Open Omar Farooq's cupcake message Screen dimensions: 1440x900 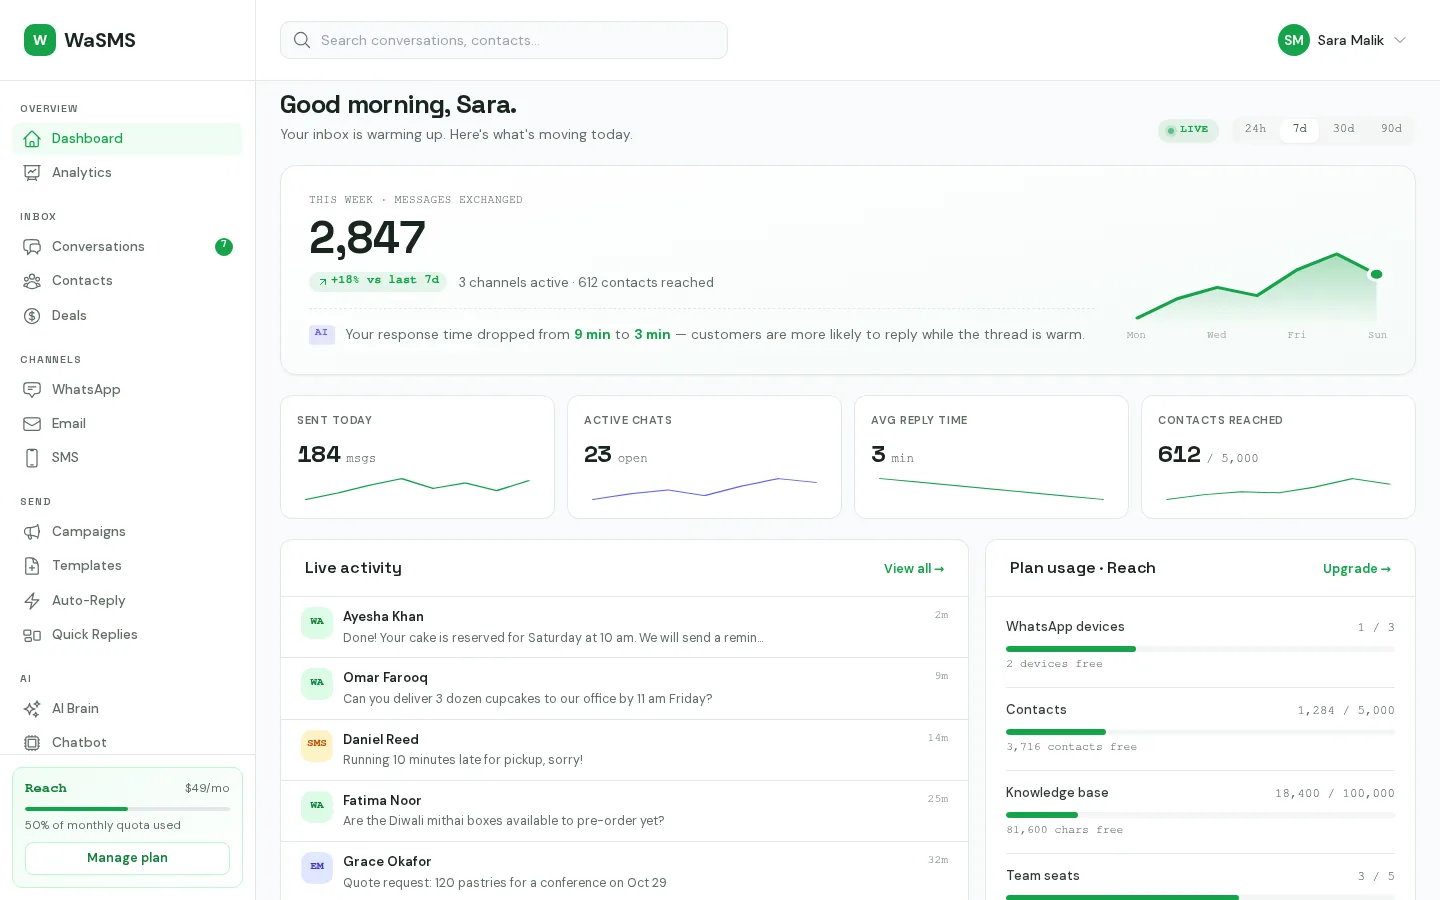click(x=624, y=689)
